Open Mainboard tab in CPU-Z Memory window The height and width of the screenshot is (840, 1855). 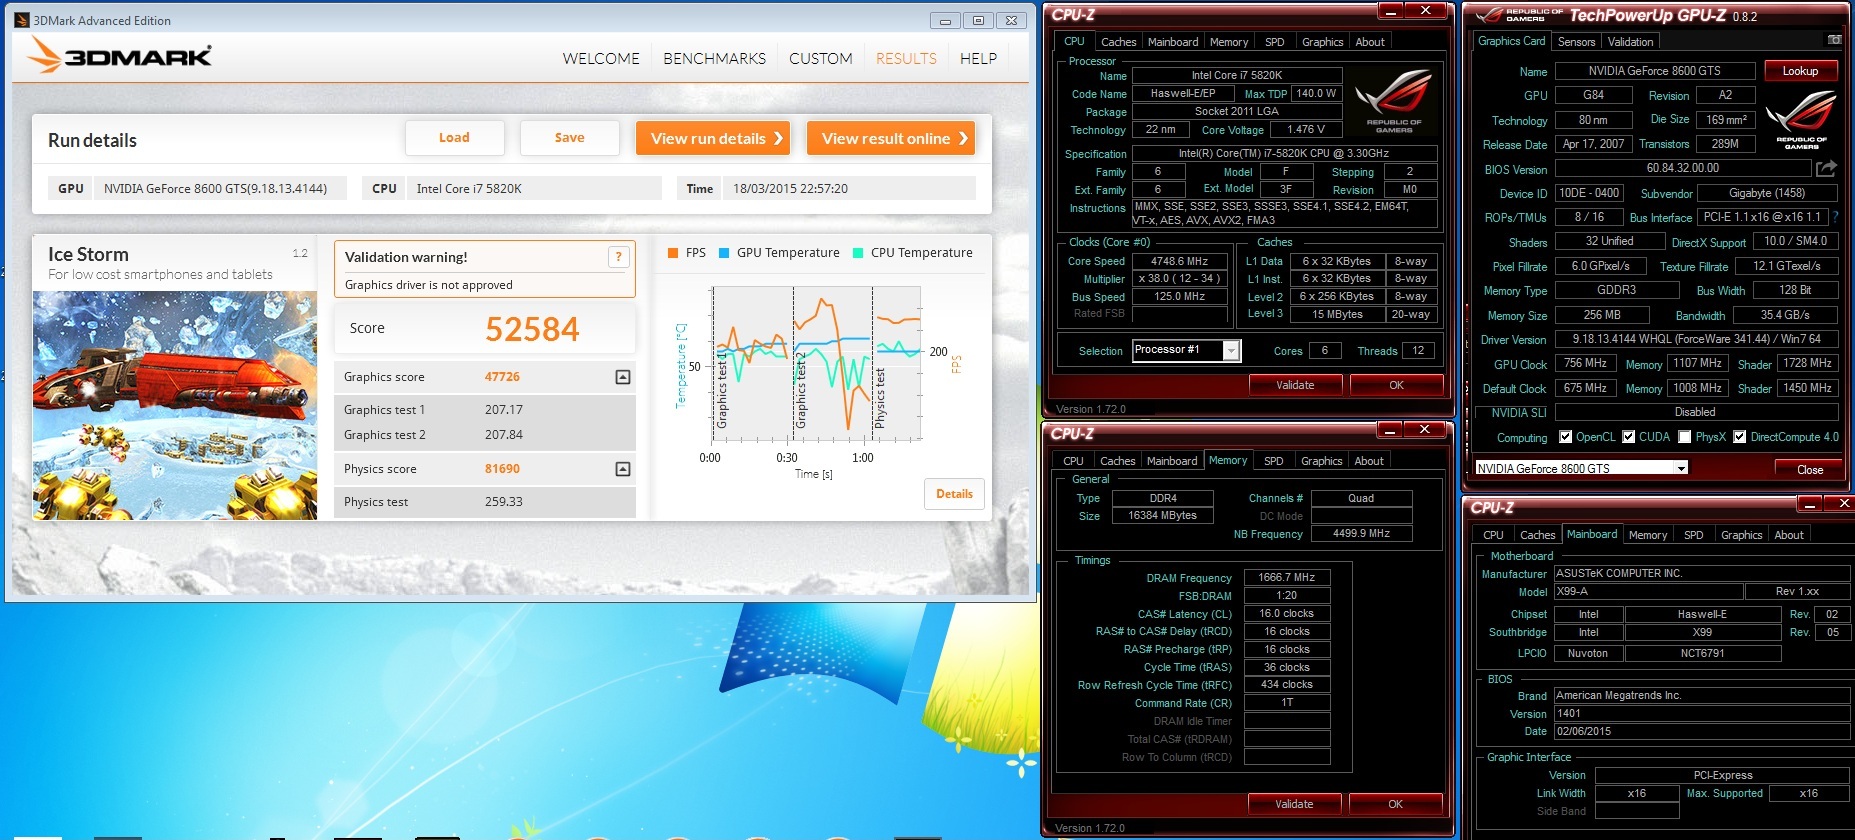[x=1172, y=461]
